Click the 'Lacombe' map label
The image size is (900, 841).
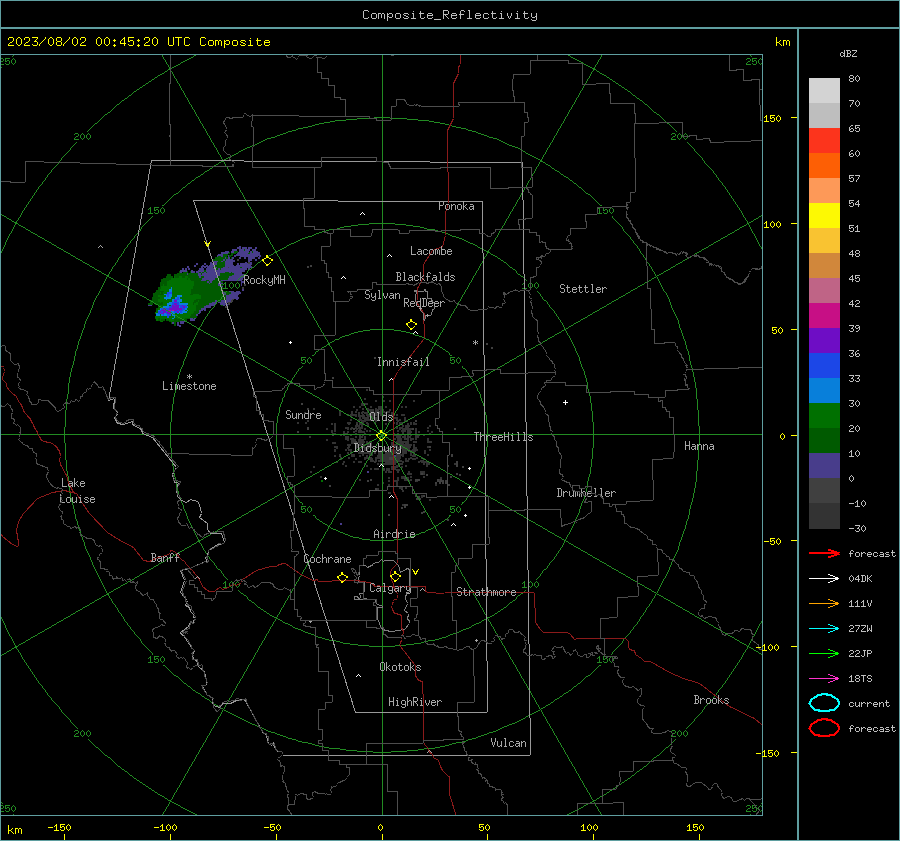click(x=431, y=251)
